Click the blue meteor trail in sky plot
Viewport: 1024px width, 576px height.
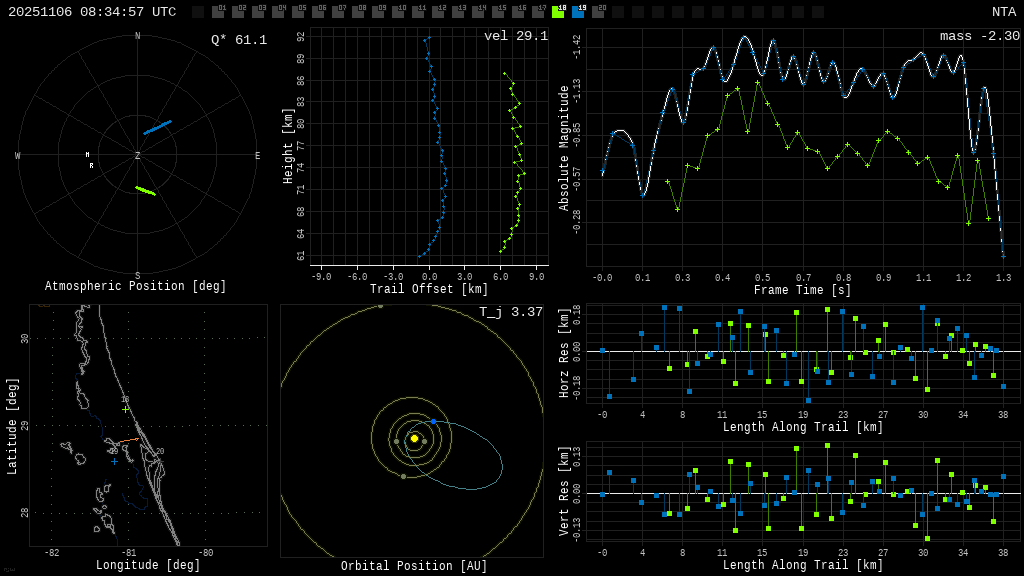157,127
